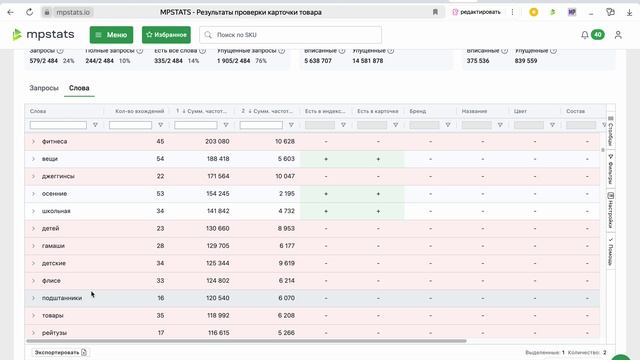Open user profile icon
The height and width of the screenshot is (360, 640).
tap(618, 35)
